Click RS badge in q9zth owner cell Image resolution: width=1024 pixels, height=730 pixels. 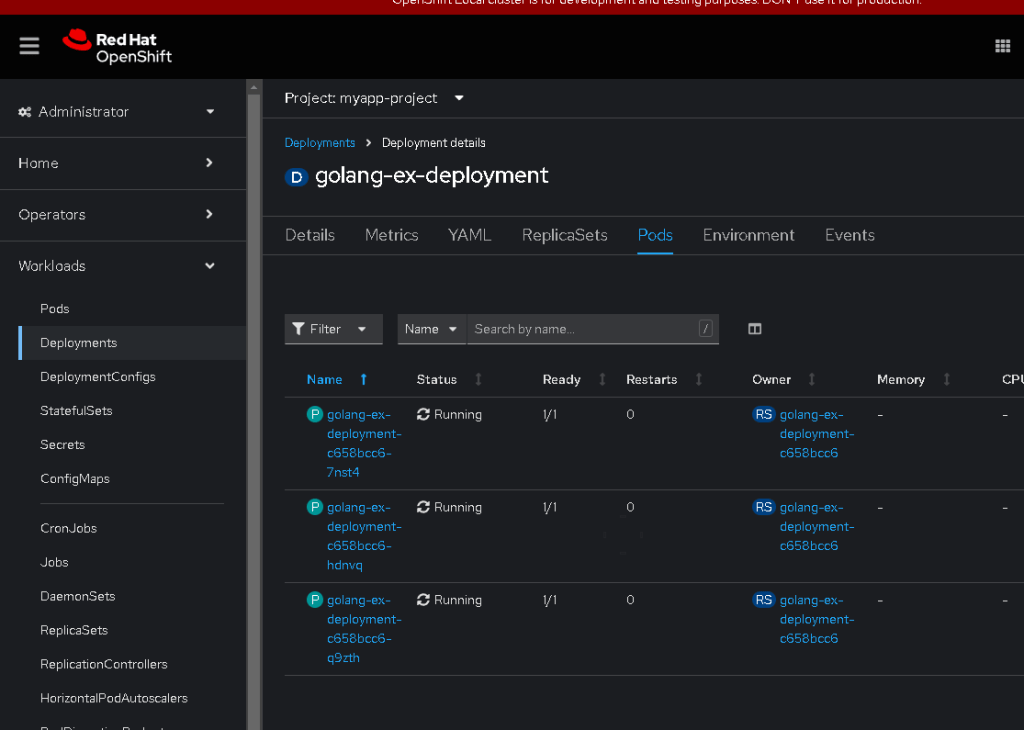tap(763, 599)
